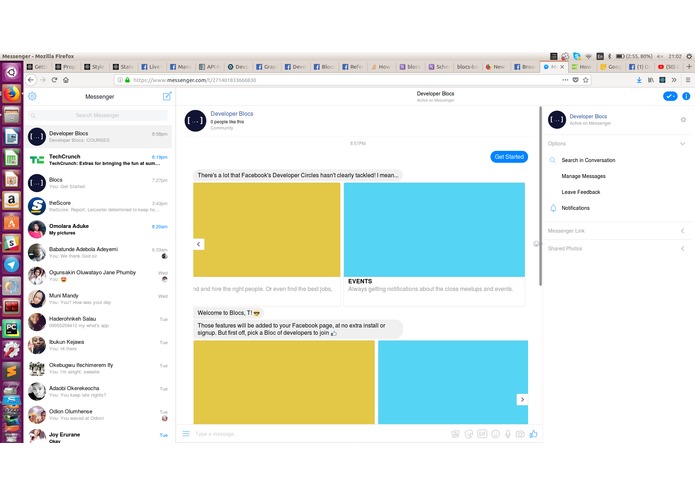695x494 pixels.
Task: Send a thumbs up like
Action: [534, 434]
